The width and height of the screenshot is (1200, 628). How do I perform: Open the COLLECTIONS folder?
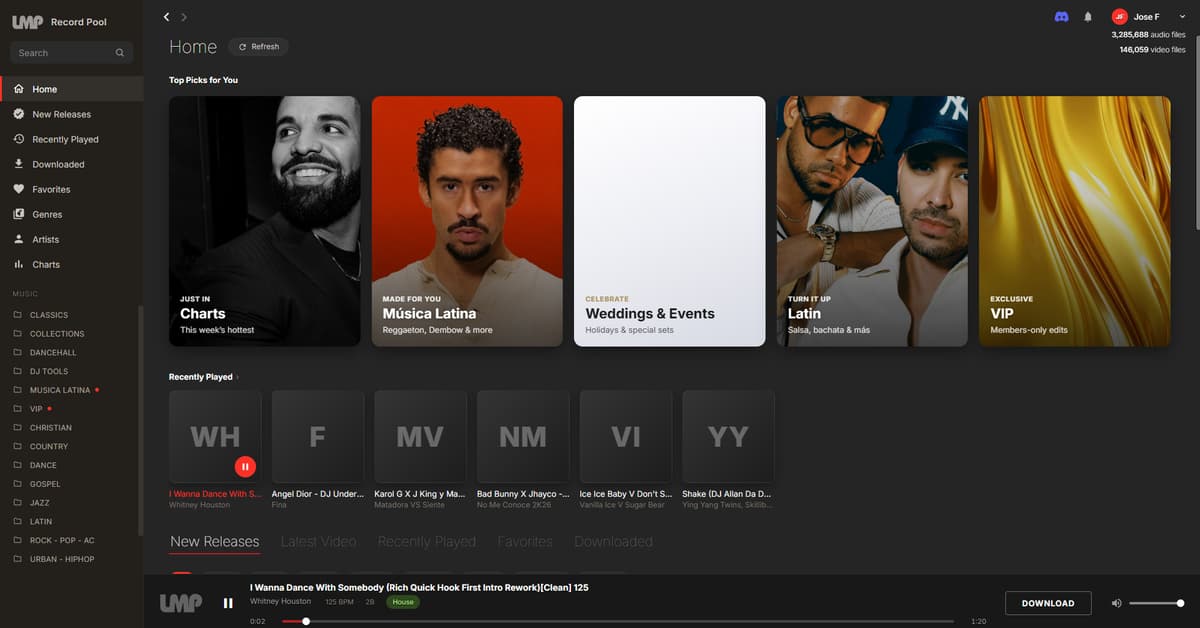click(57, 334)
